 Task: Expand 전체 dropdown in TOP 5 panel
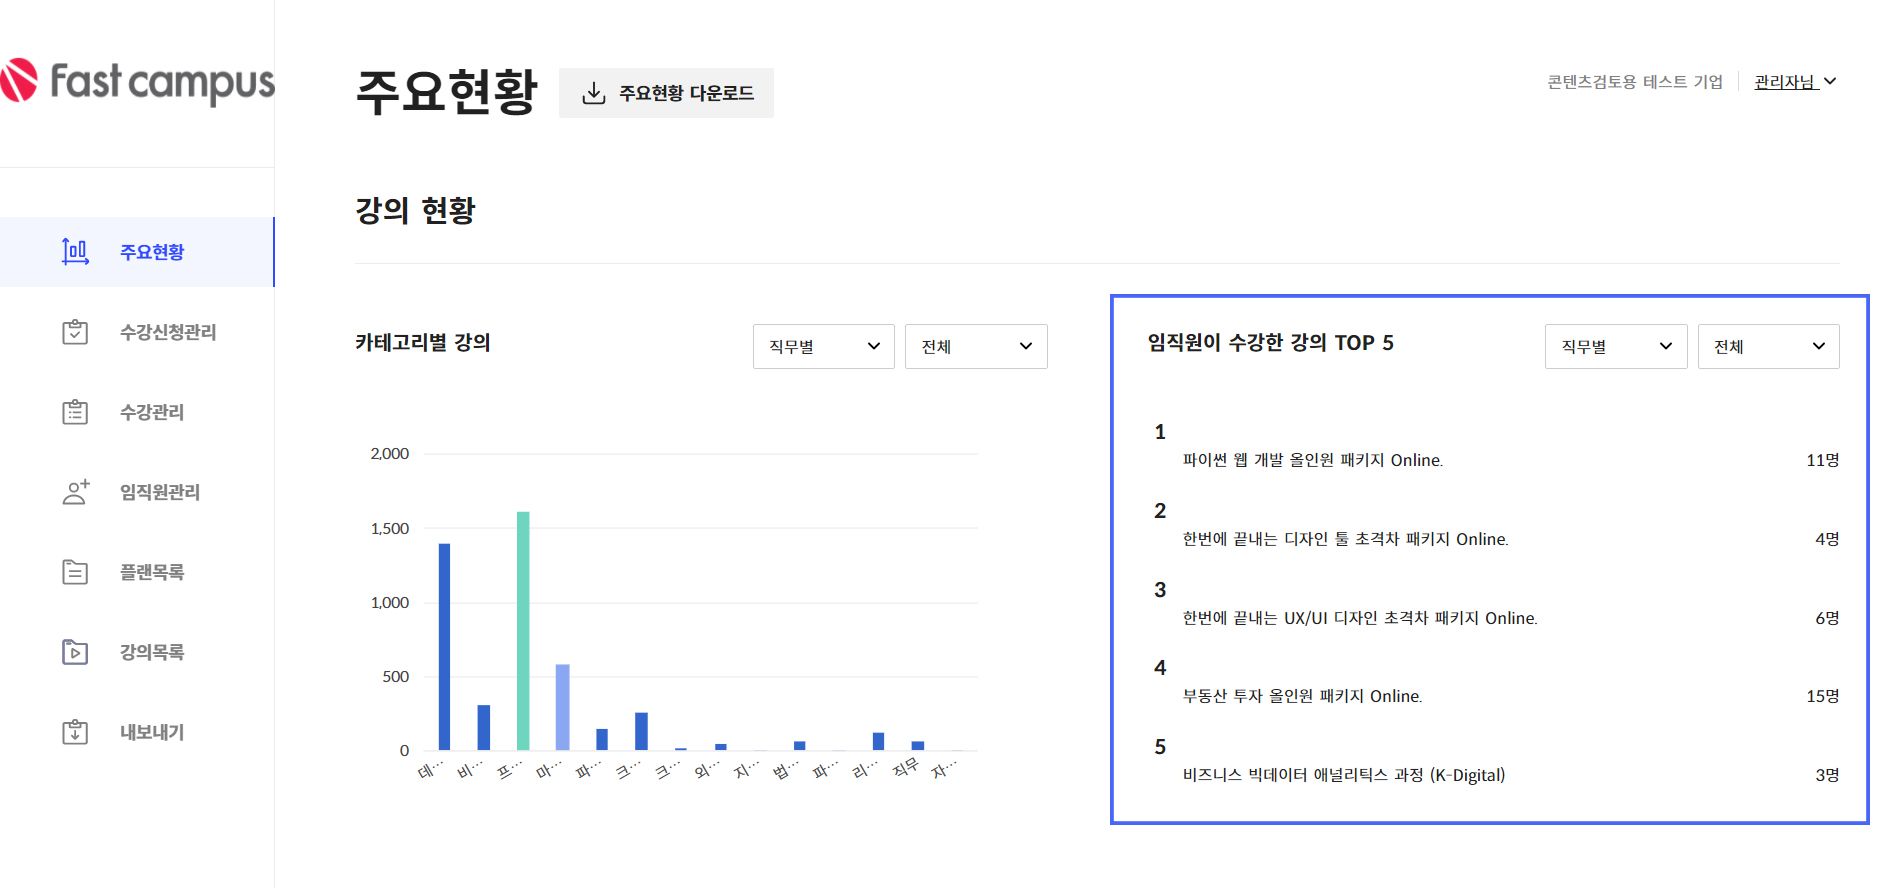tap(1767, 346)
